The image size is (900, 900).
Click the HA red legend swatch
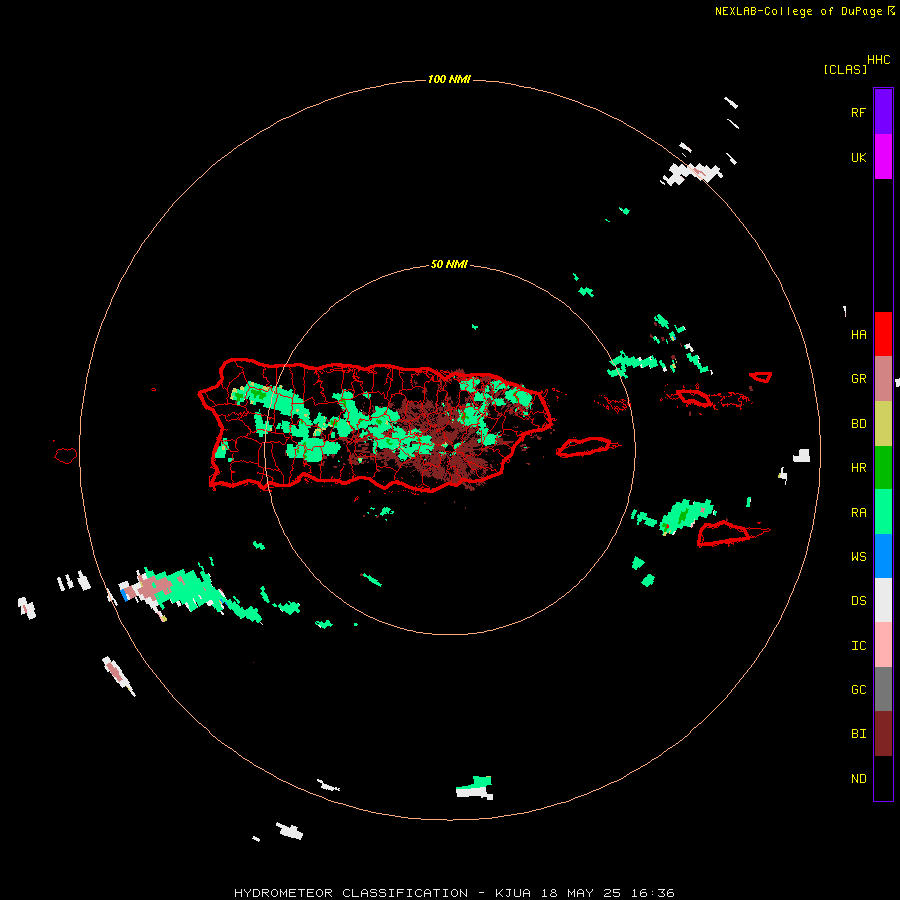[883, 334]
